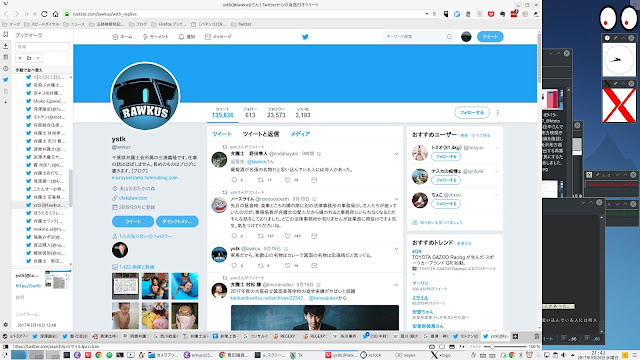Viewport: 640px width, 360px height.
Task: Open the マーリン trend link
Action: pos(420,283)
